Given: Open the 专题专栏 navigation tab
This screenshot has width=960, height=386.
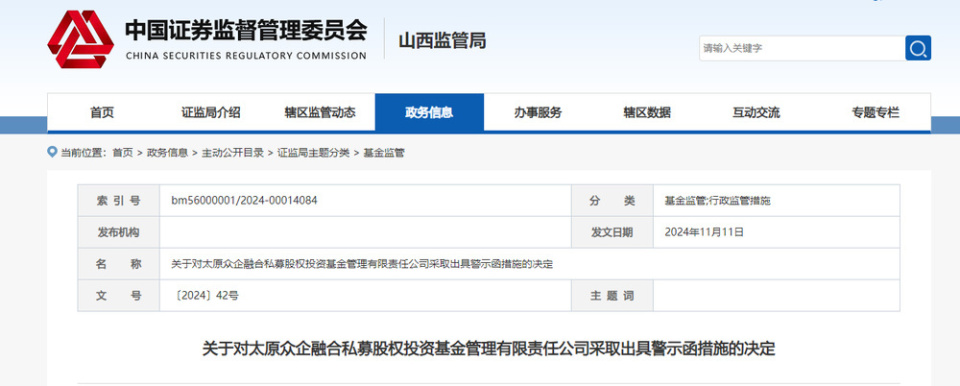Looking at the screenshot, I should click(876, 113).
